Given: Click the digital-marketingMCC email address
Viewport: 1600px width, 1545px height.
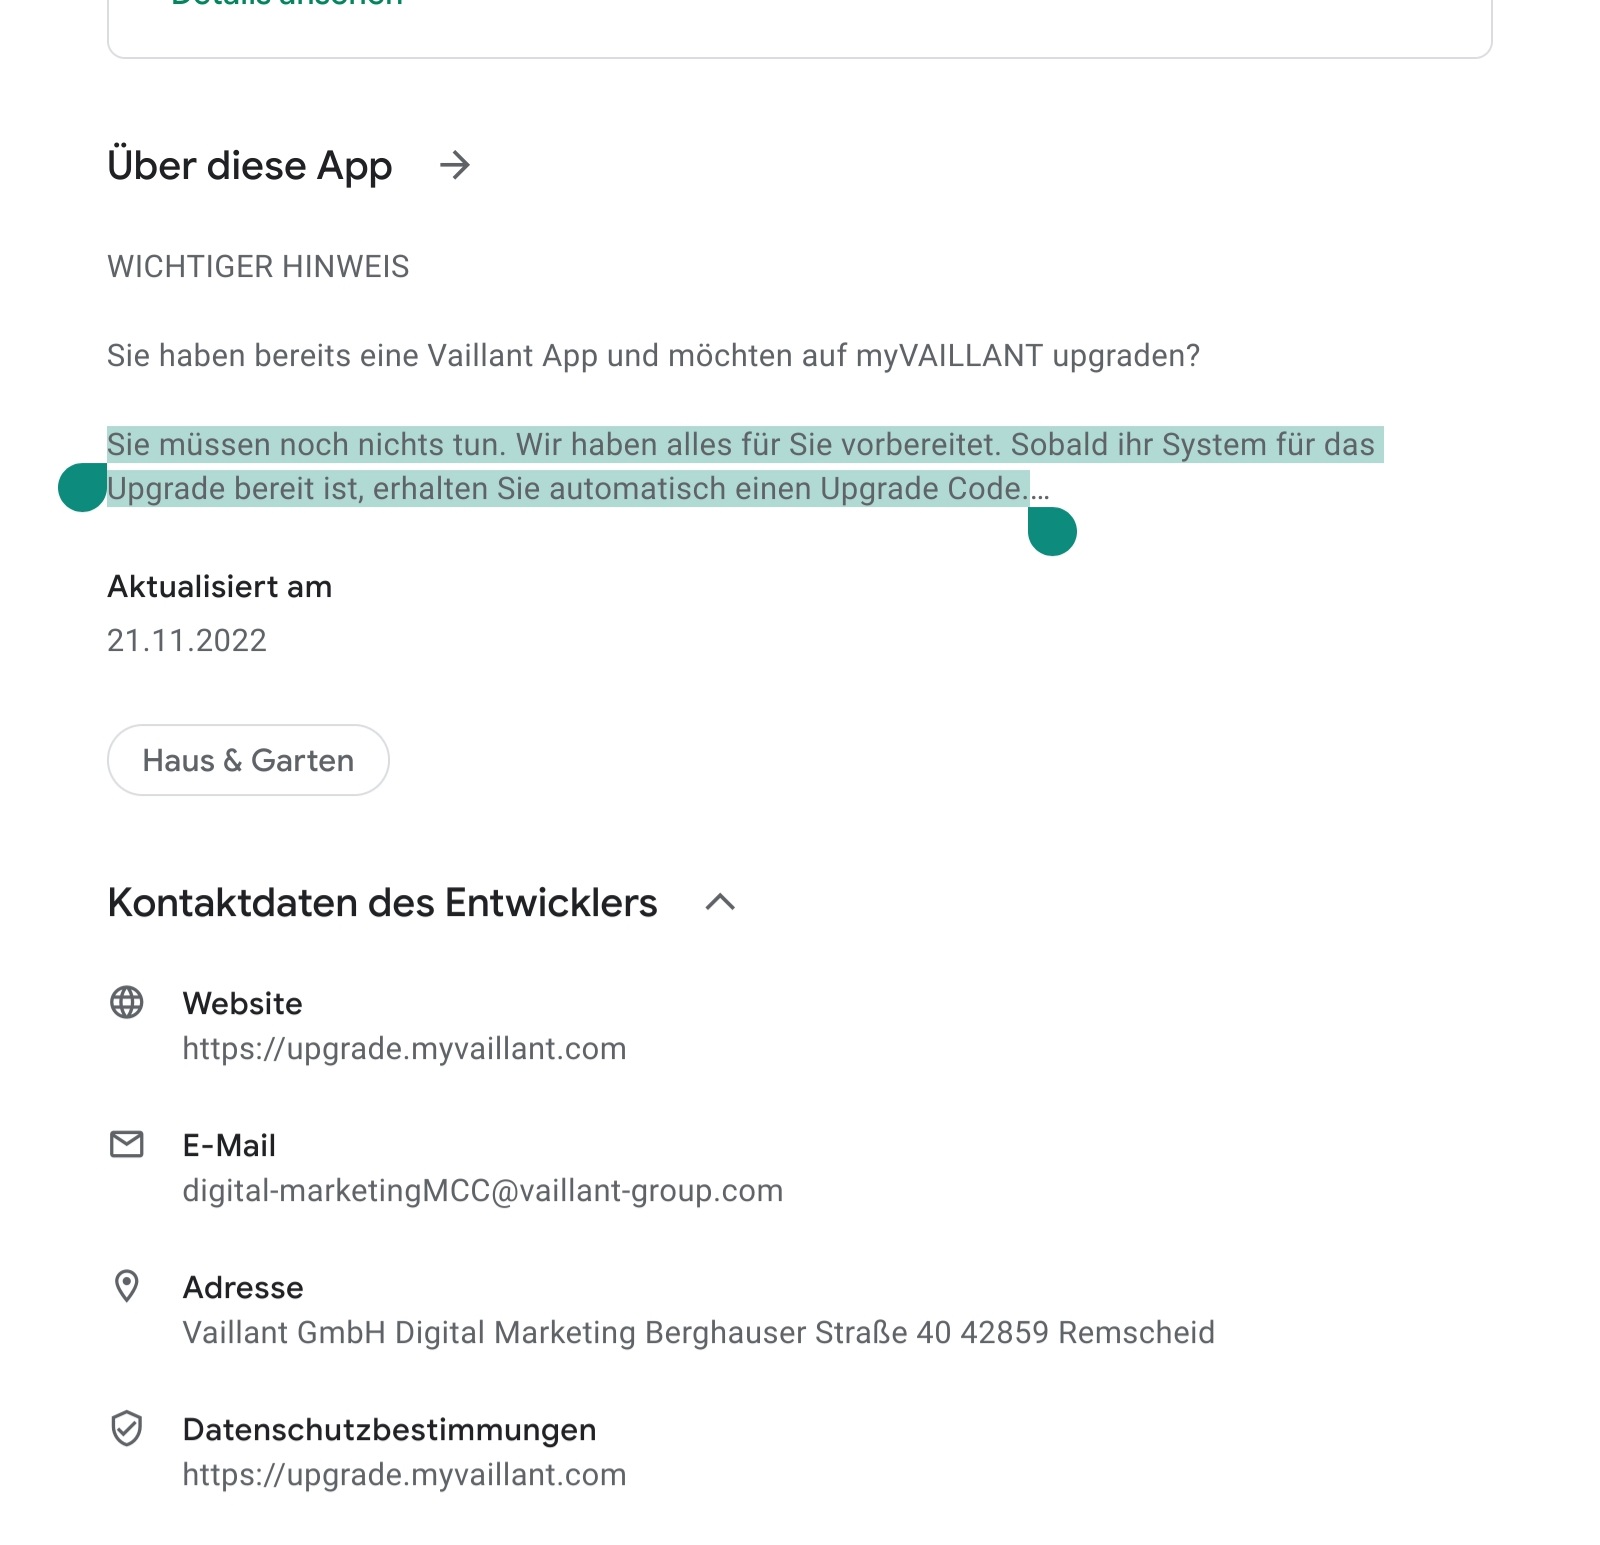Looking at the screenshot, I should [482, 1190].
